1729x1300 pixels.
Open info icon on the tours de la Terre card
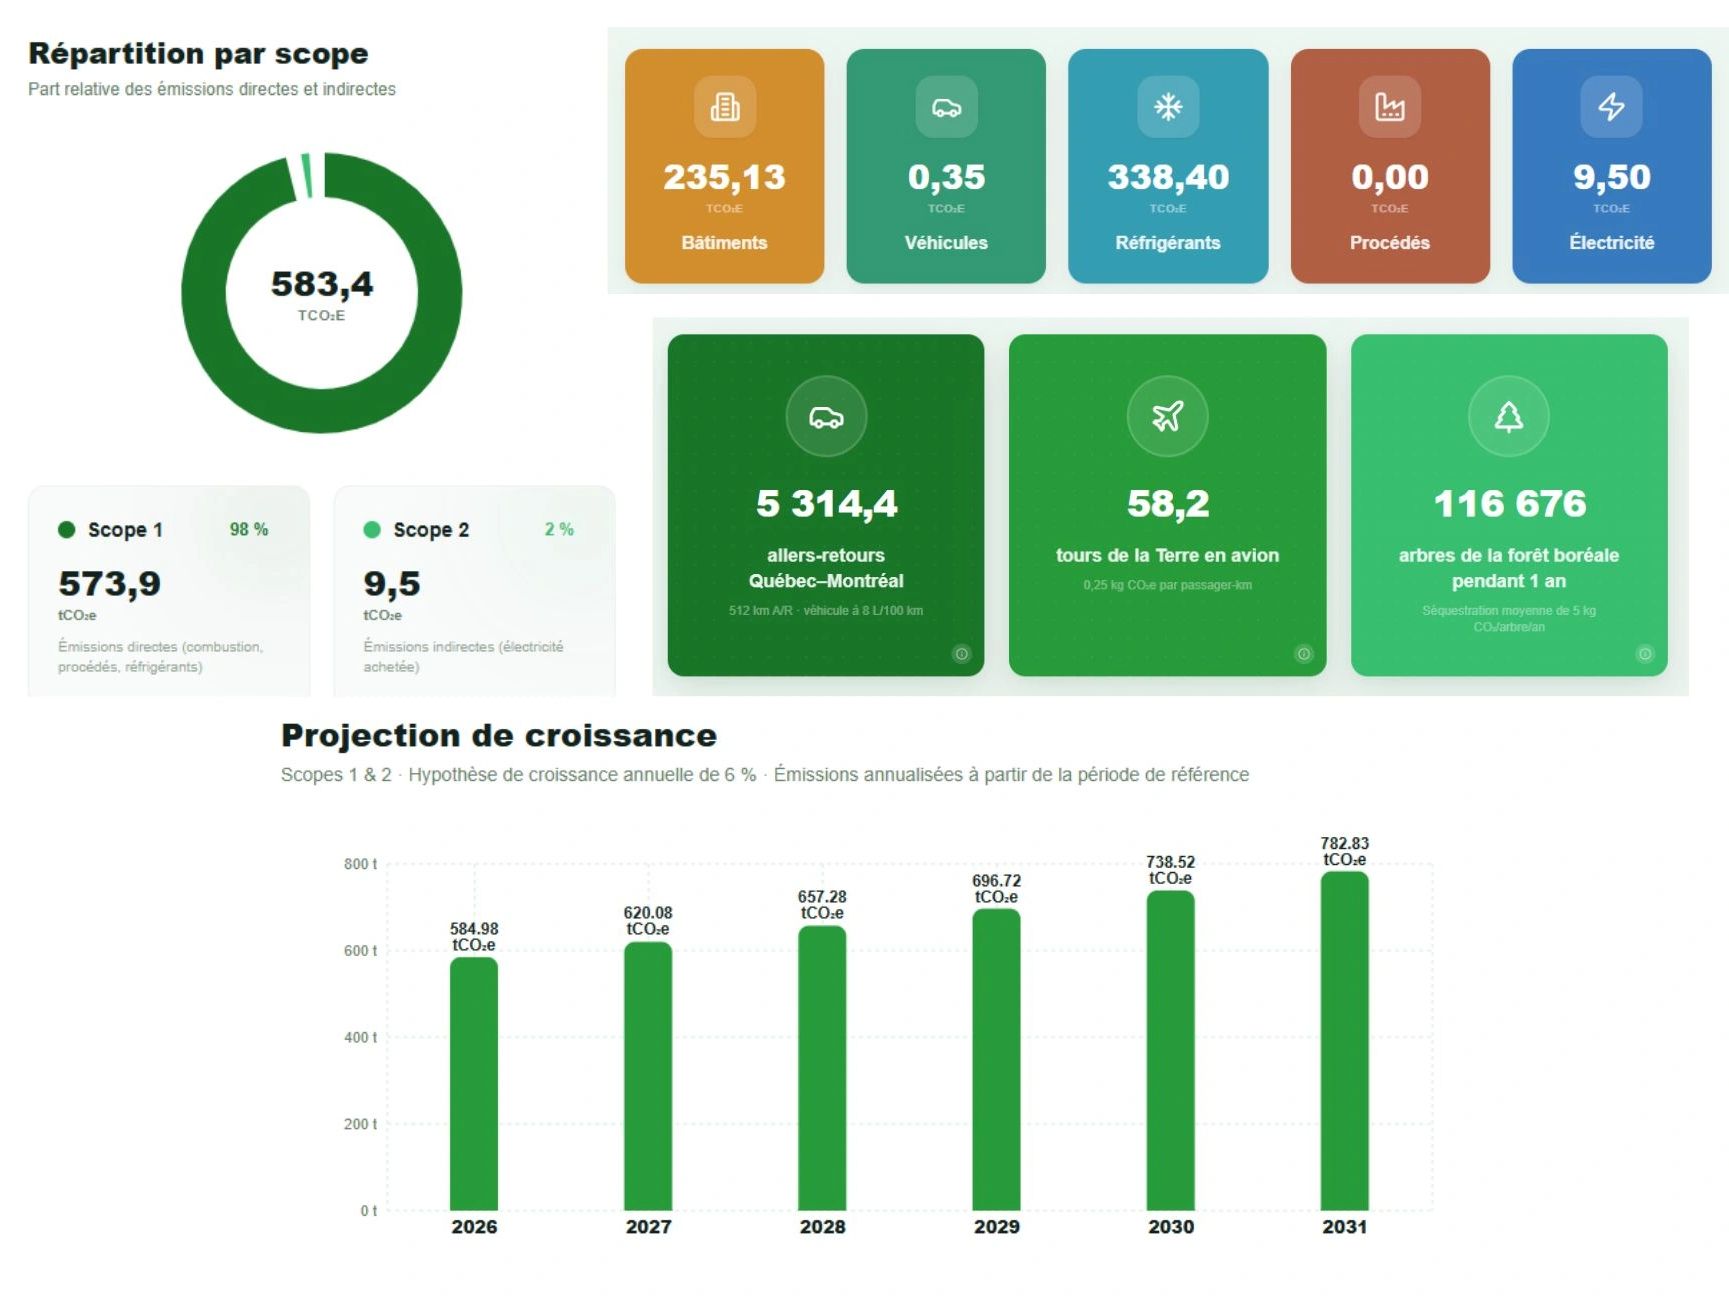(x=1304, y=654)
